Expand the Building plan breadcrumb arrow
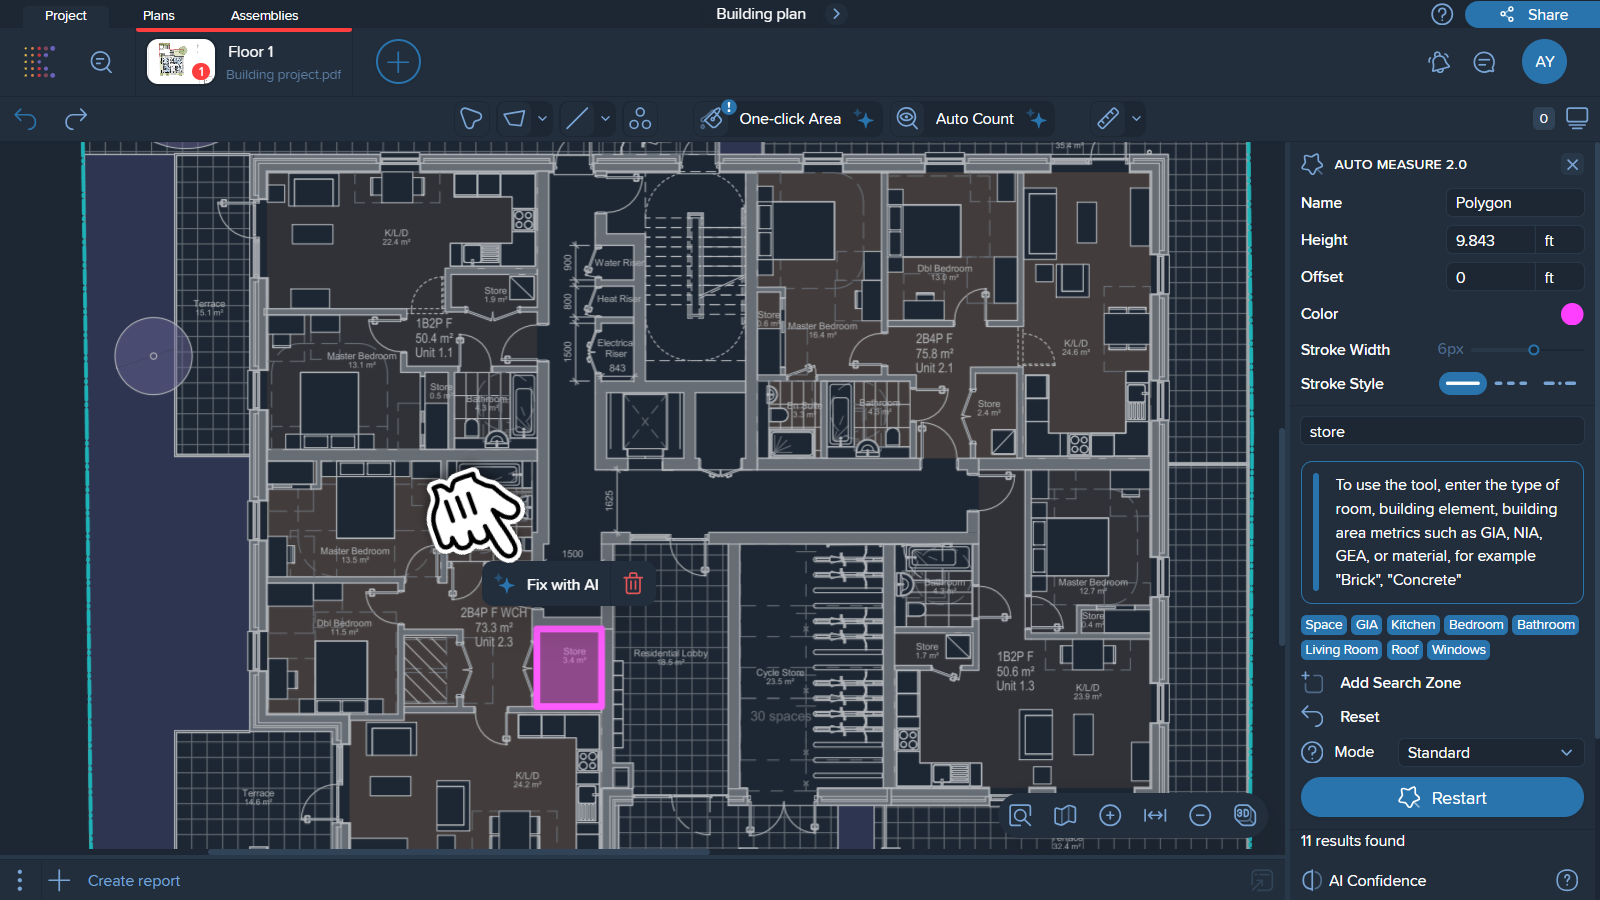This screenshot has width=1600, height=900. (x=837, y=14)
